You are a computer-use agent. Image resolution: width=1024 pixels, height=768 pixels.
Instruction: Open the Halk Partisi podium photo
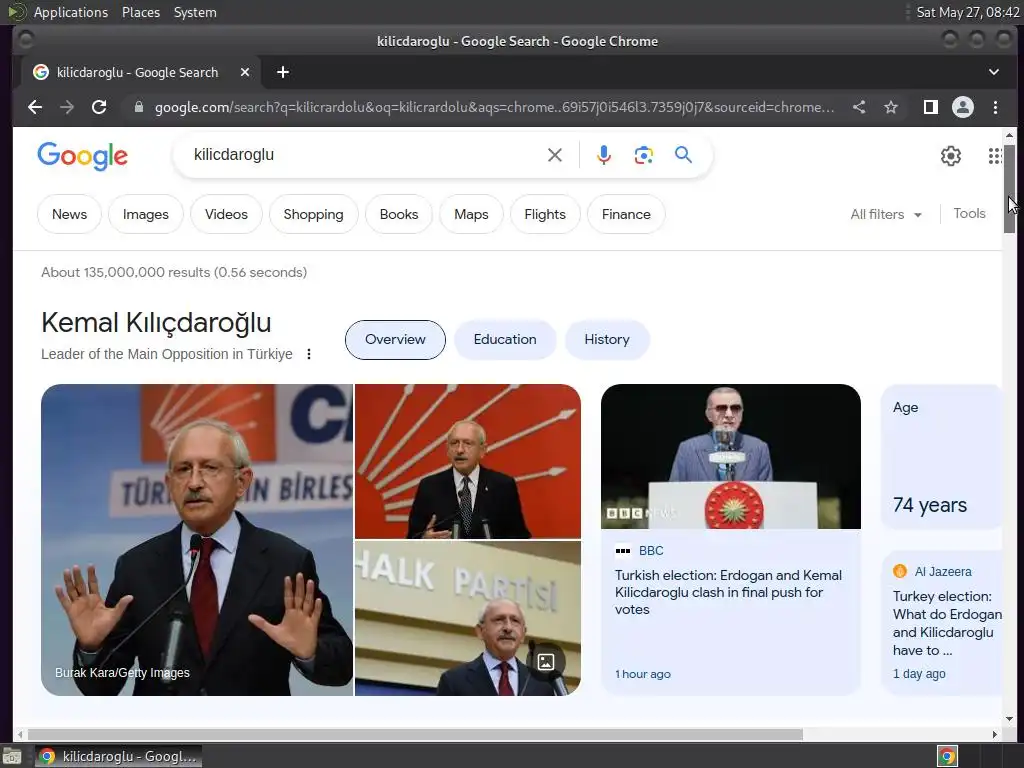coord(468,618)
